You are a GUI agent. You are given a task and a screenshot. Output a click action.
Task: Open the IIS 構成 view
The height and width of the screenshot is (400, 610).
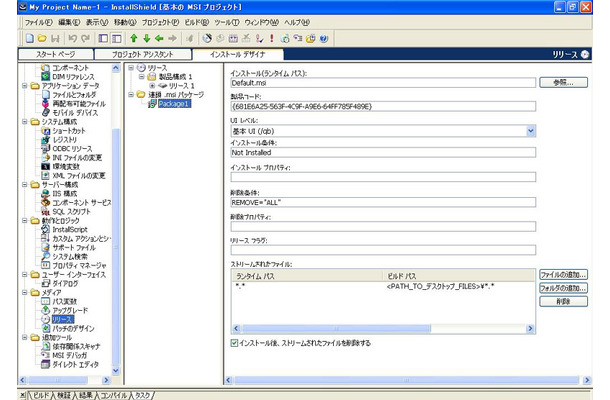pos(65,193)
